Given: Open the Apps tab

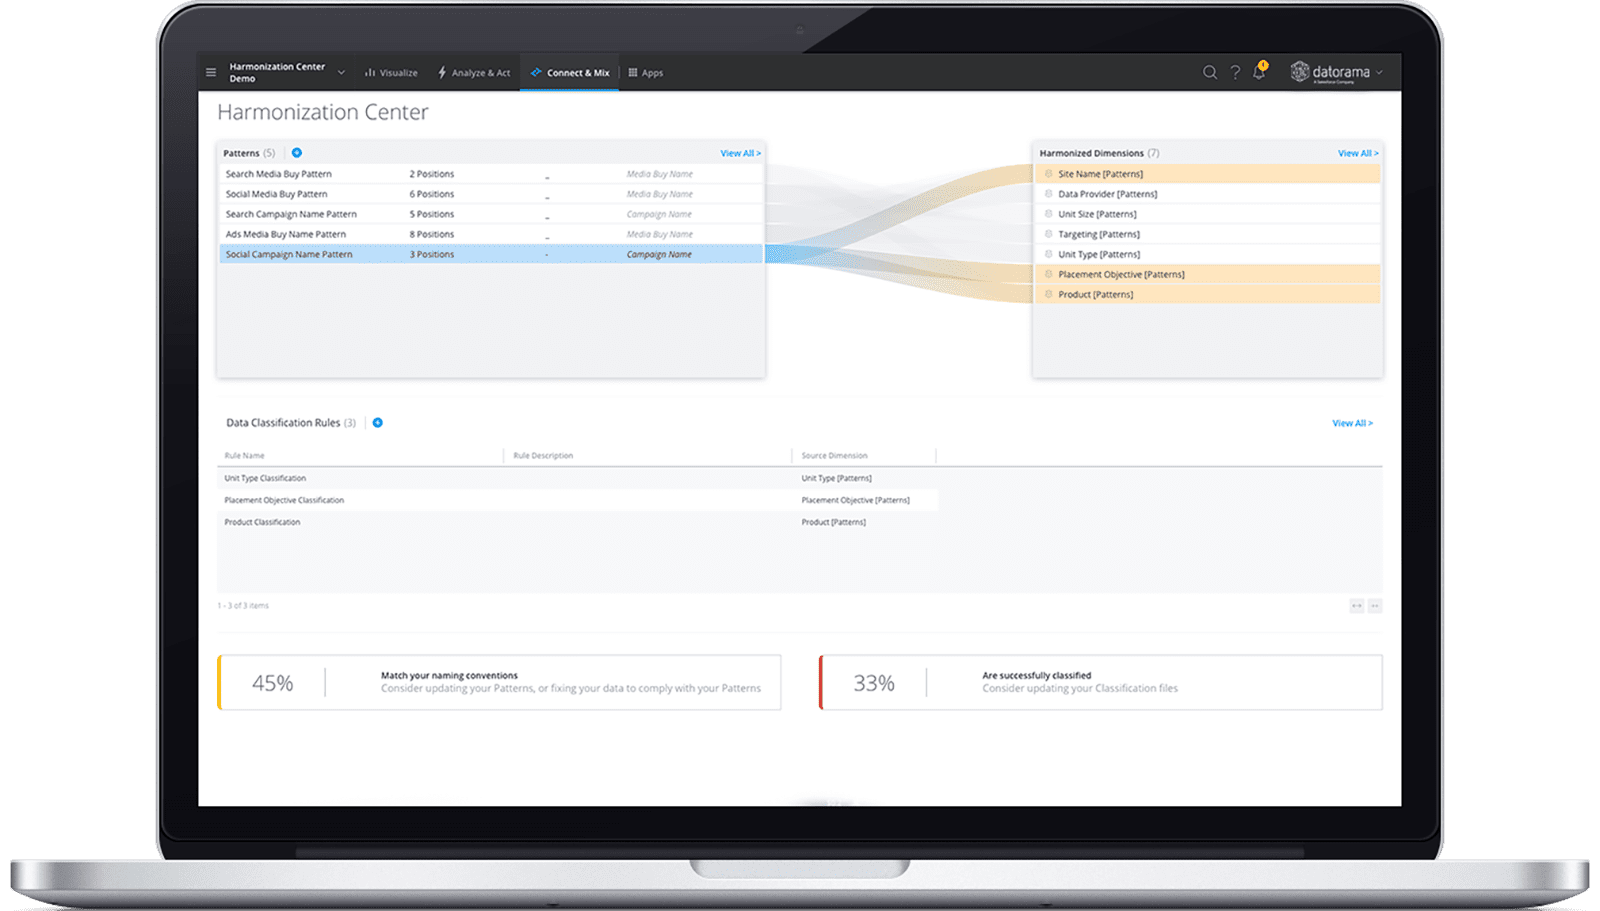Looking at the screenshot, I should pos(646,72).
